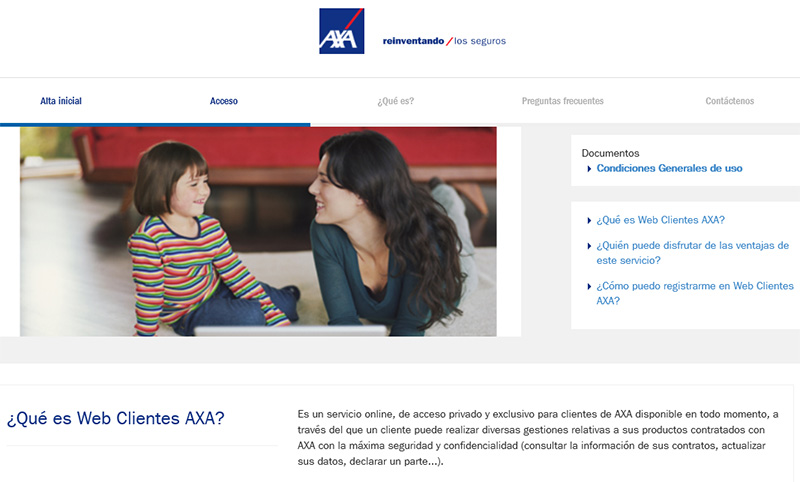Viewport: 800px width, 482px height.
Task: Click the arrow bullet before ¿Cómo puedo registrarme link
Action: tap(589, 287)
